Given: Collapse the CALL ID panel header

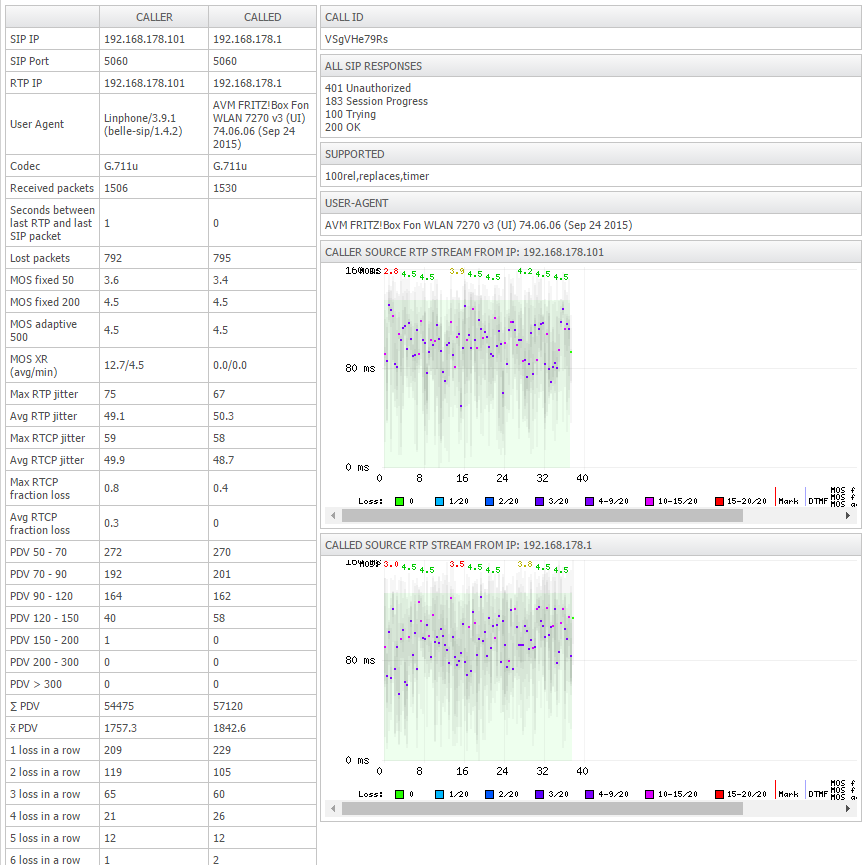Looking at the screenshot, I should pyautogui.click(x=590, y=18).
